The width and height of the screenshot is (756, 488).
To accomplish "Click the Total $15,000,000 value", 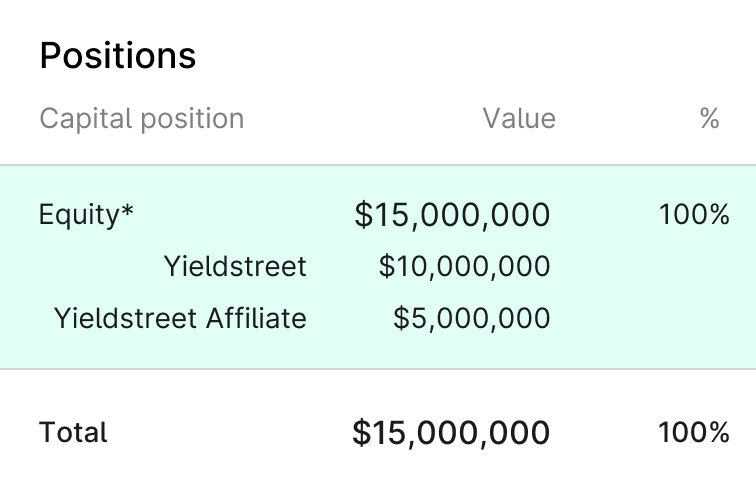I will 451,433.
